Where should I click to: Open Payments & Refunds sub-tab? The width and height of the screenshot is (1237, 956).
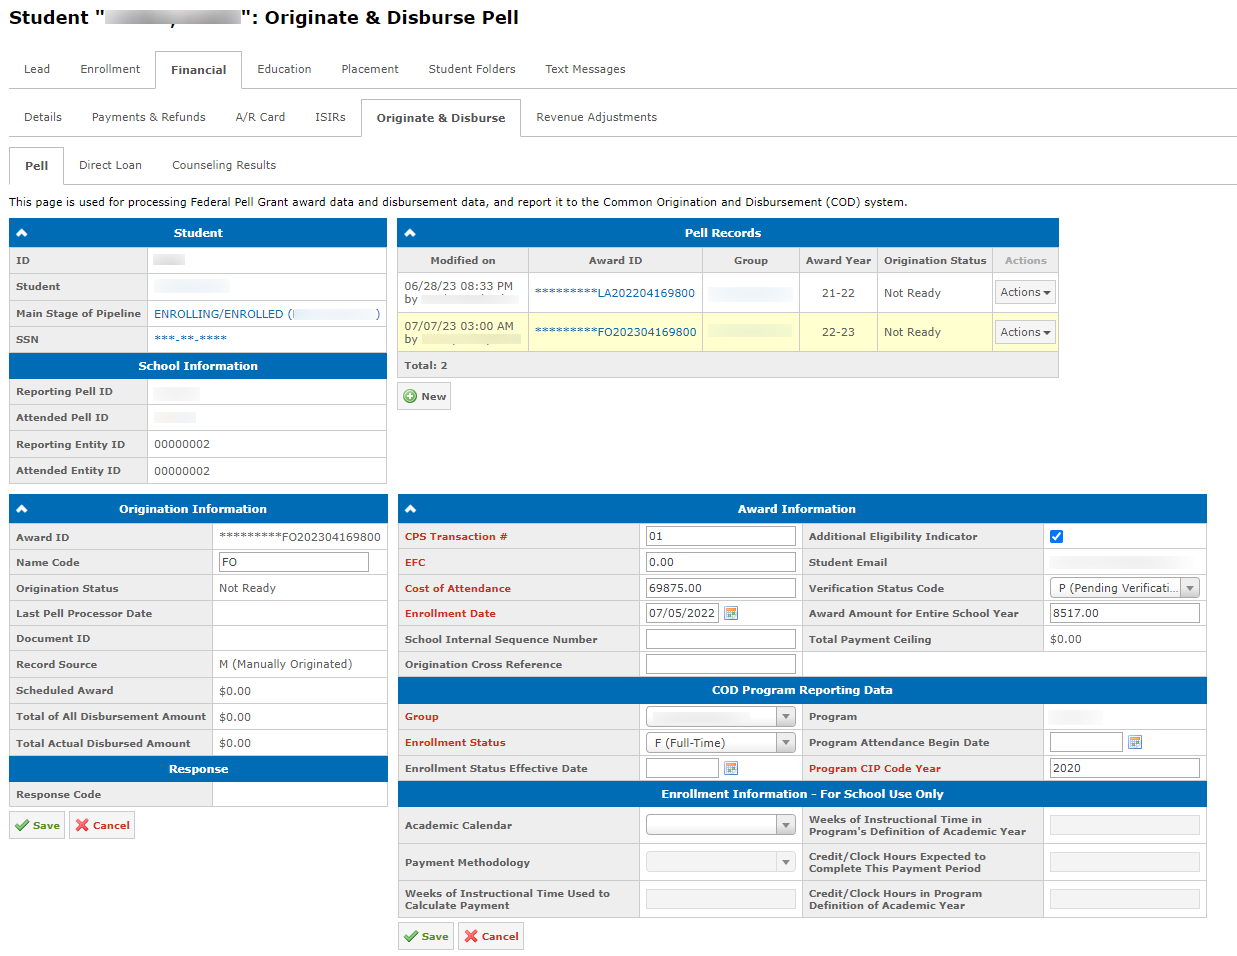[149, 117]
